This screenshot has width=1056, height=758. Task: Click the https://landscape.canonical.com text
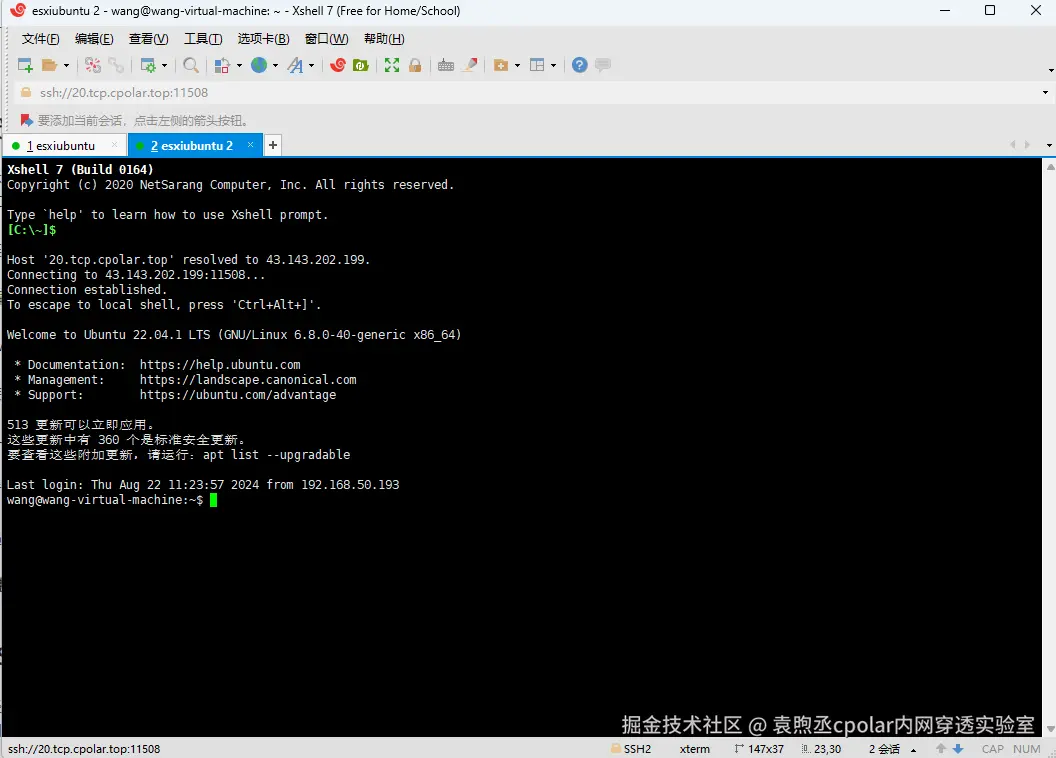point(248,380)
